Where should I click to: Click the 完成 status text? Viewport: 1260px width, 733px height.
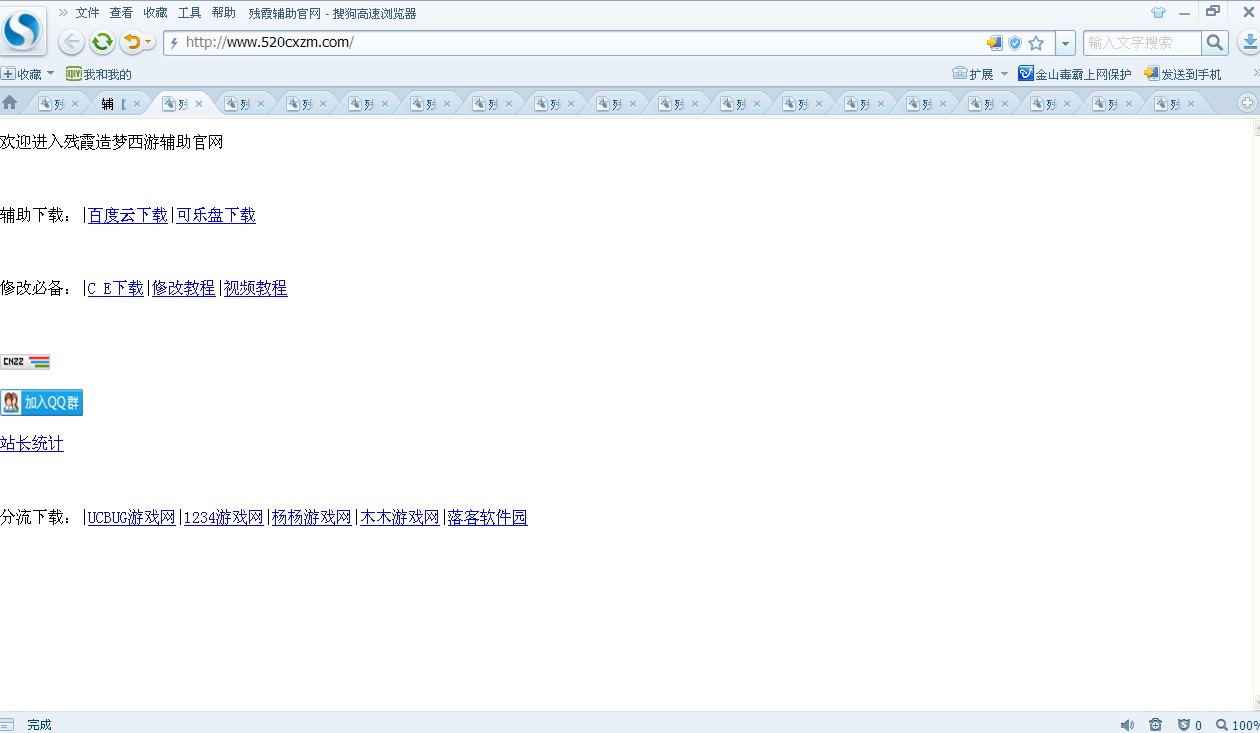click(x=39, y=725)
